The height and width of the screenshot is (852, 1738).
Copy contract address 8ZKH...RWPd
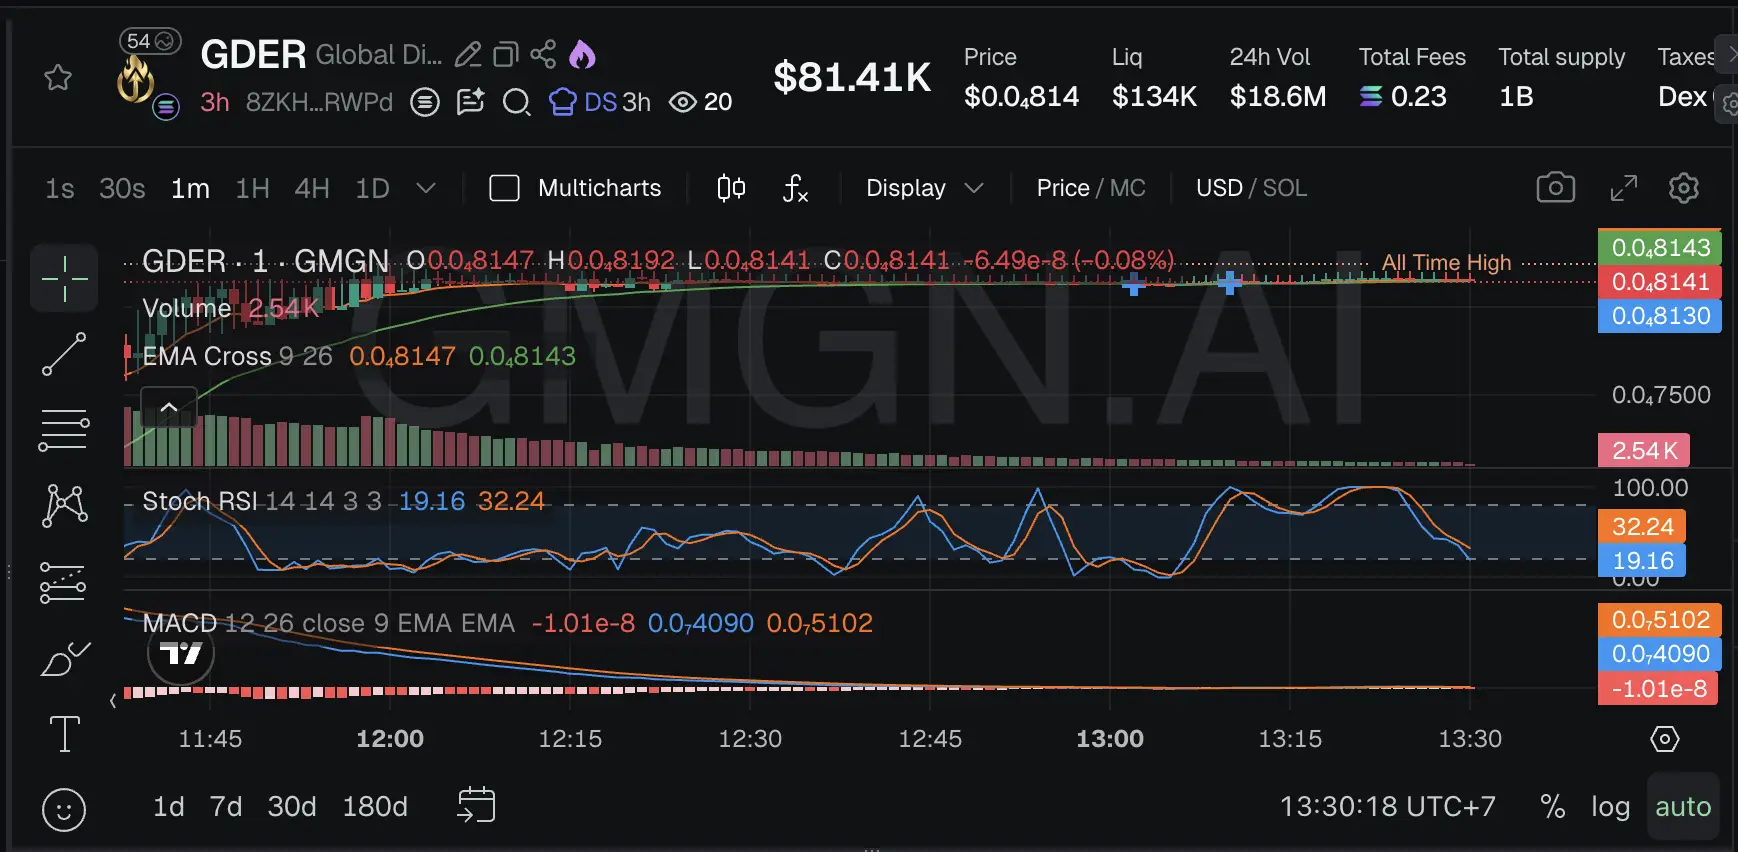tap(319, 102)
